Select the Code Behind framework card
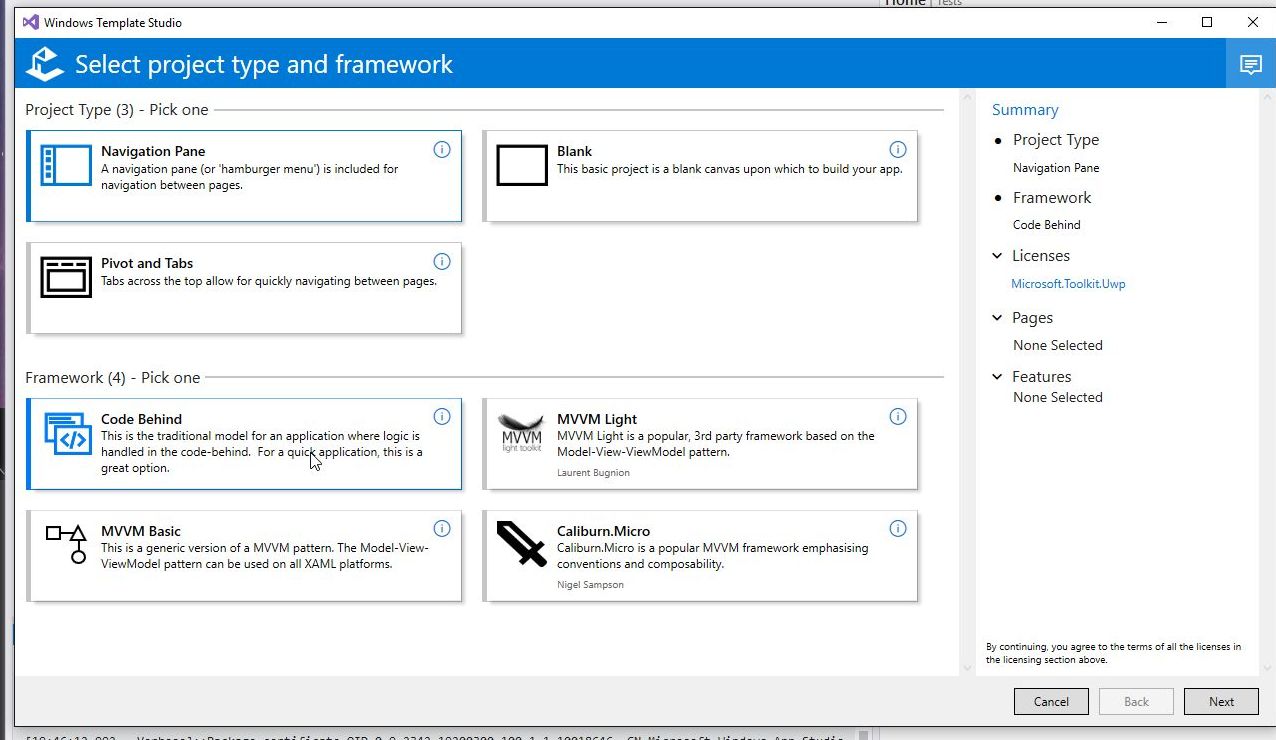 245,444
